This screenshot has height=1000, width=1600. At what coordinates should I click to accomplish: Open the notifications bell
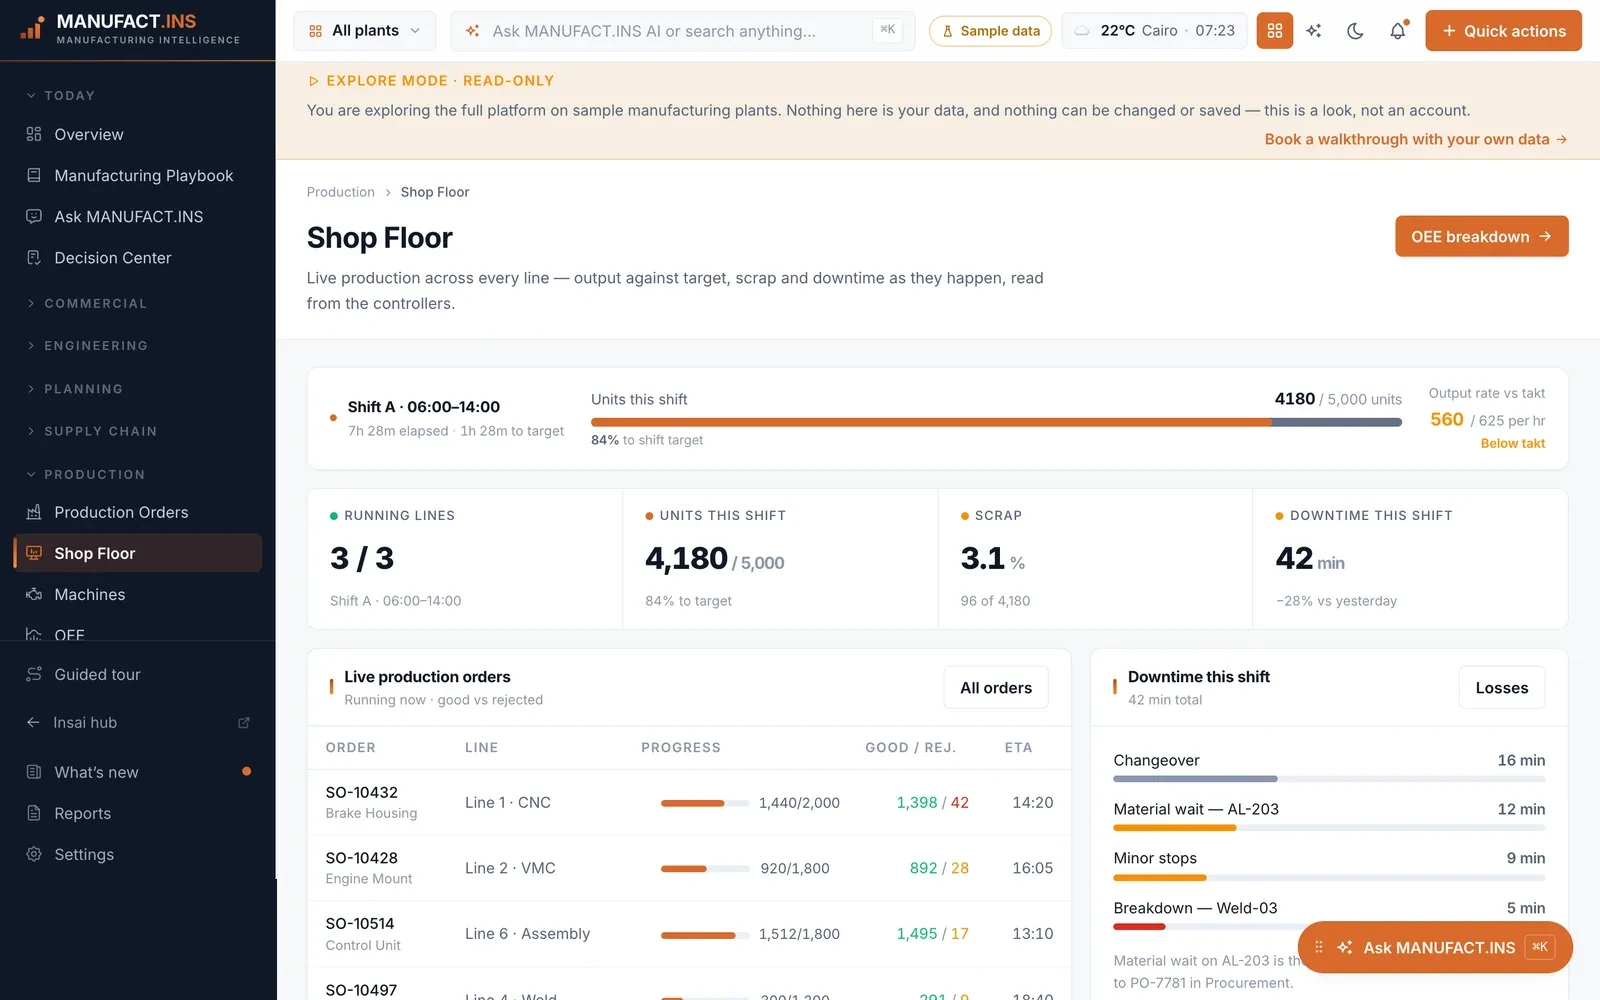pyautogui.click(x=1397, y=31)
